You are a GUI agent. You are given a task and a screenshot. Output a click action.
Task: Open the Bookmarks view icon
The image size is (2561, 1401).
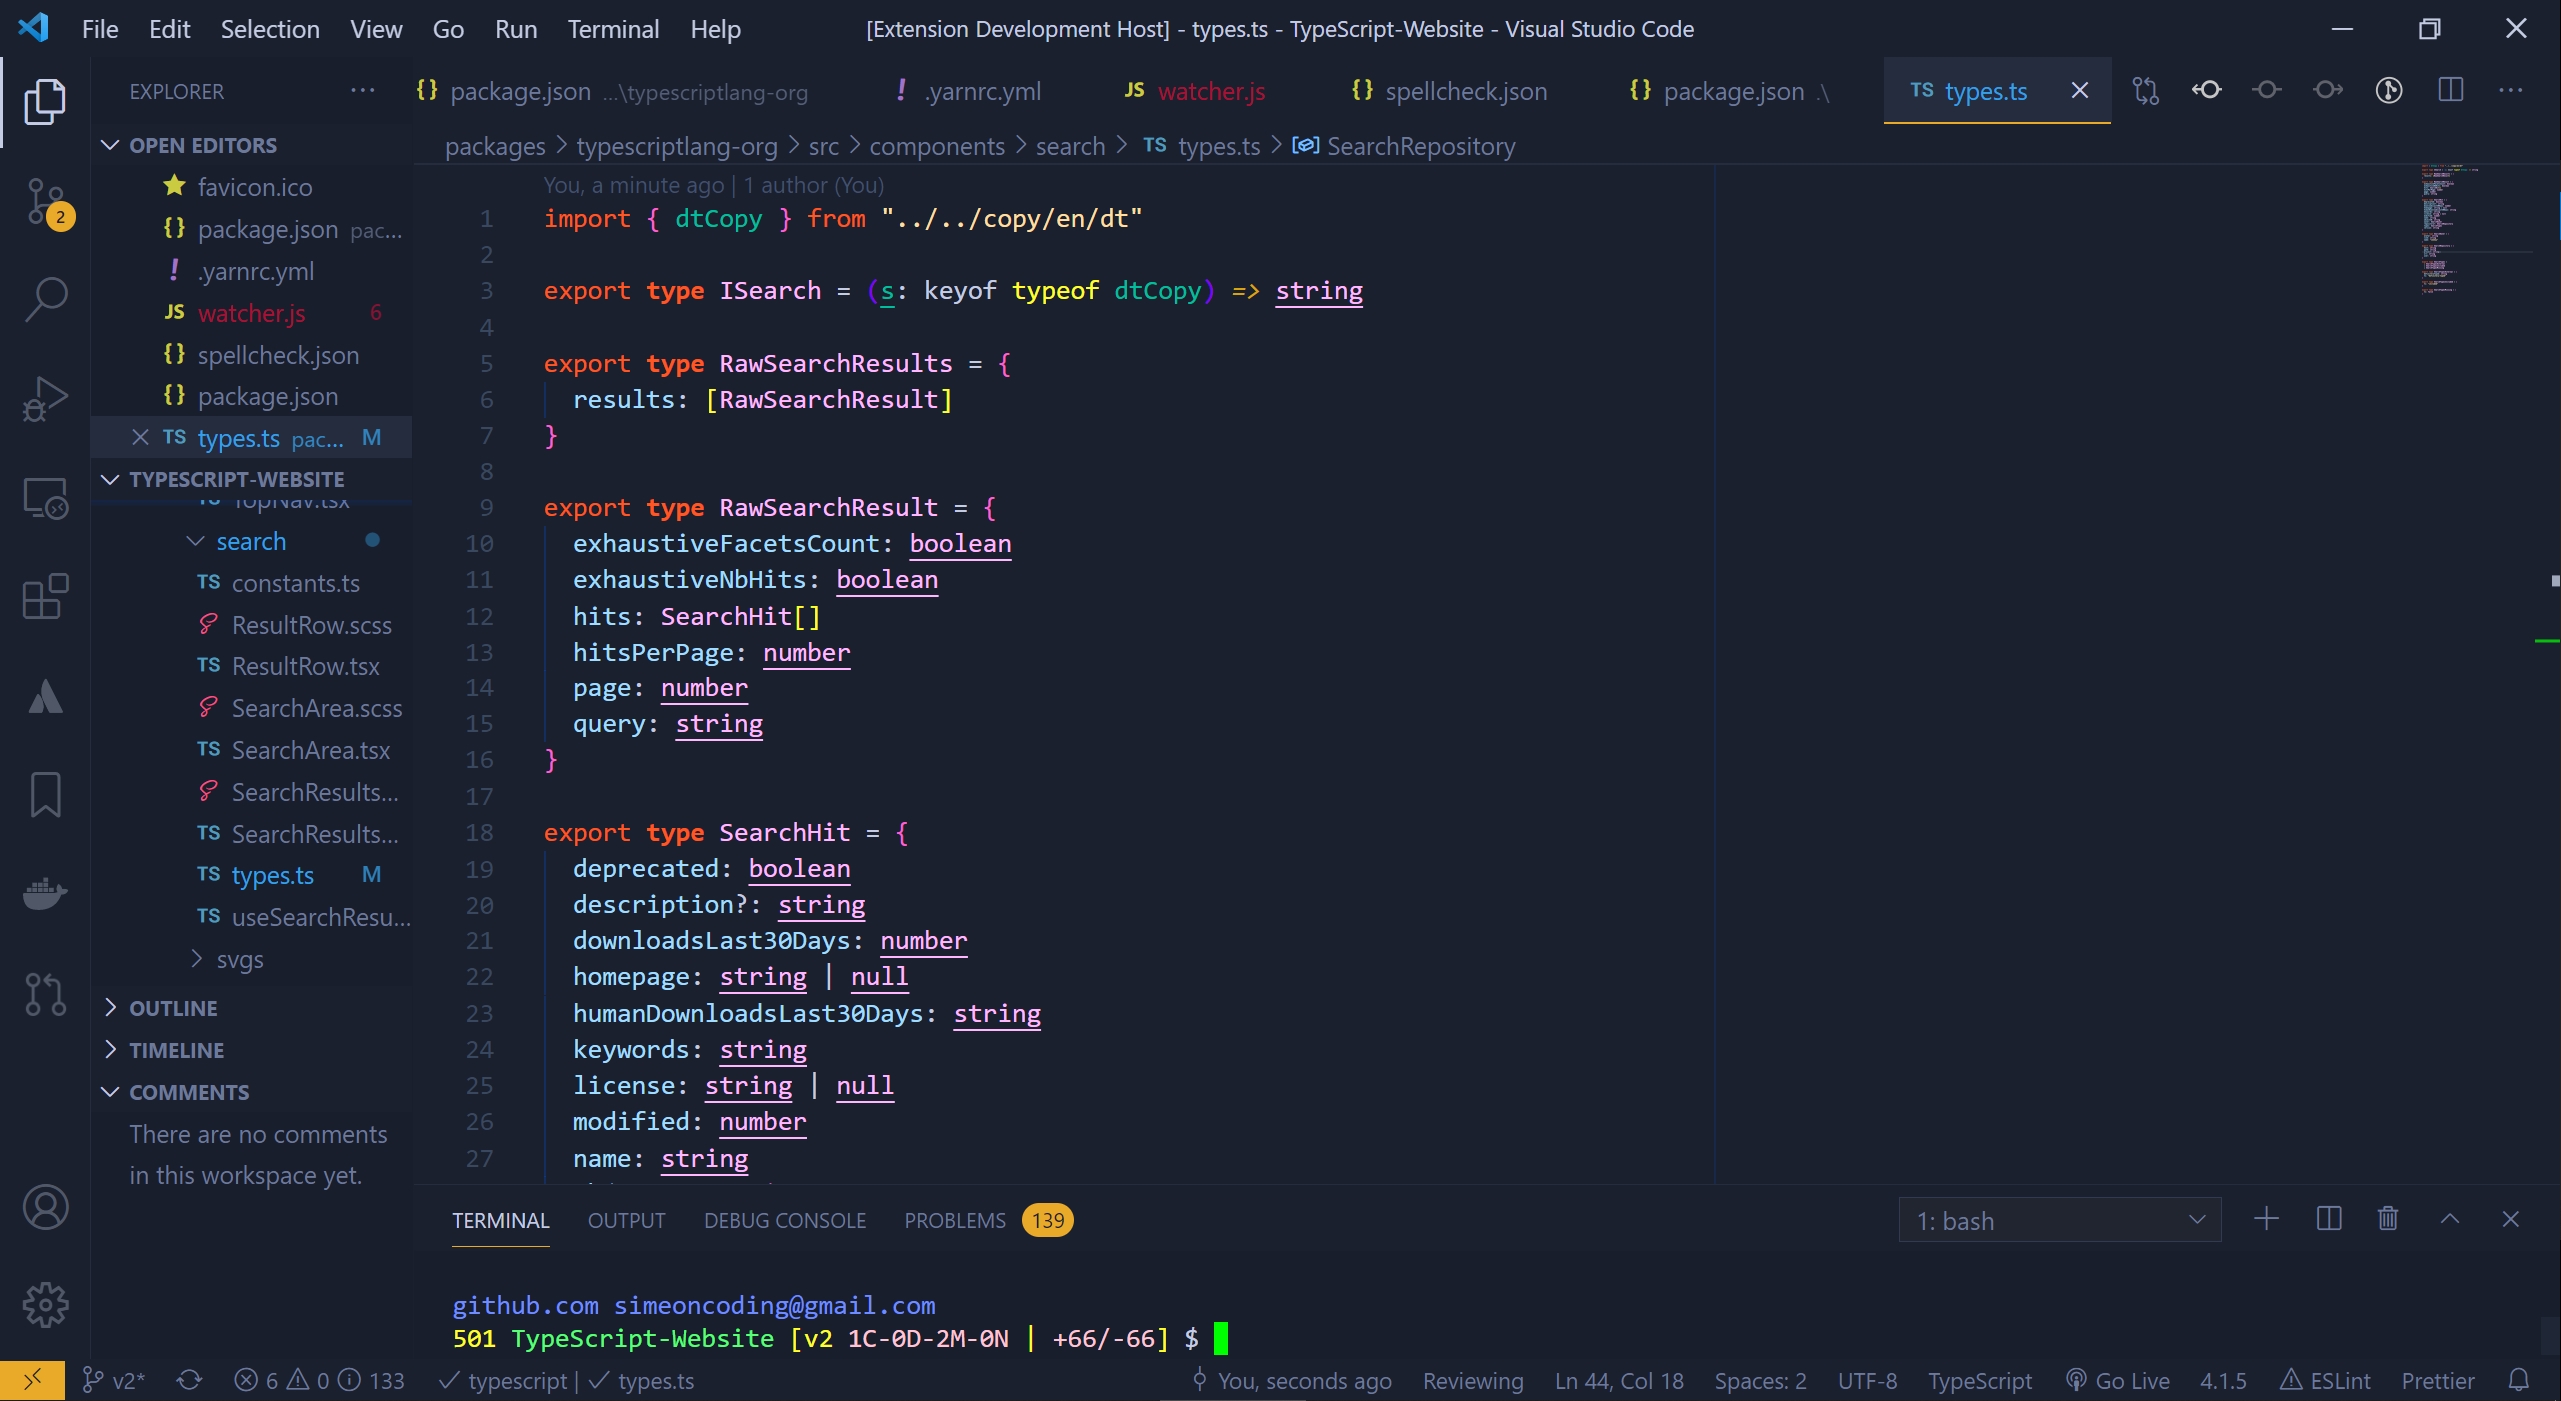(x=45, y=795)
